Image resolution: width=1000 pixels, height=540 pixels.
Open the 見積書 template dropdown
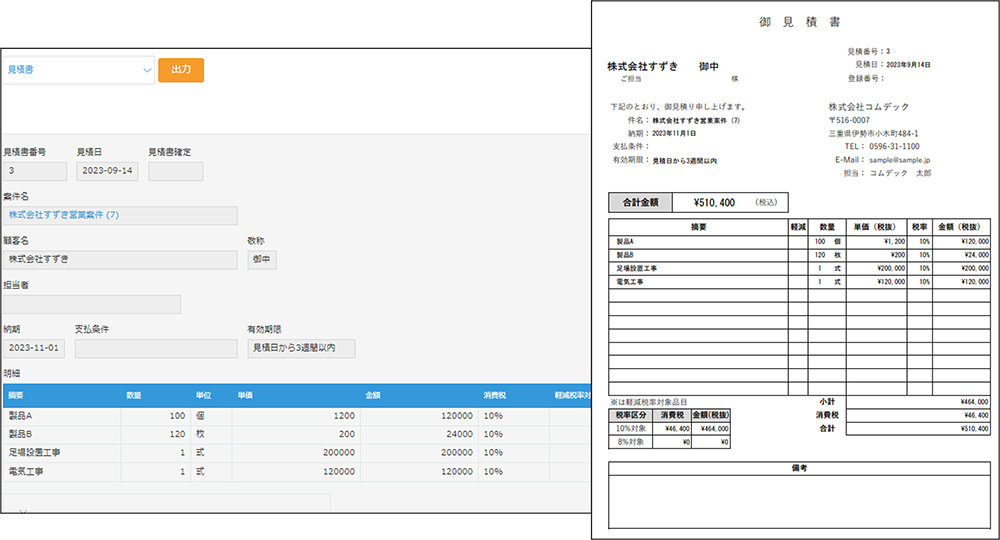(x=78, y=70)
